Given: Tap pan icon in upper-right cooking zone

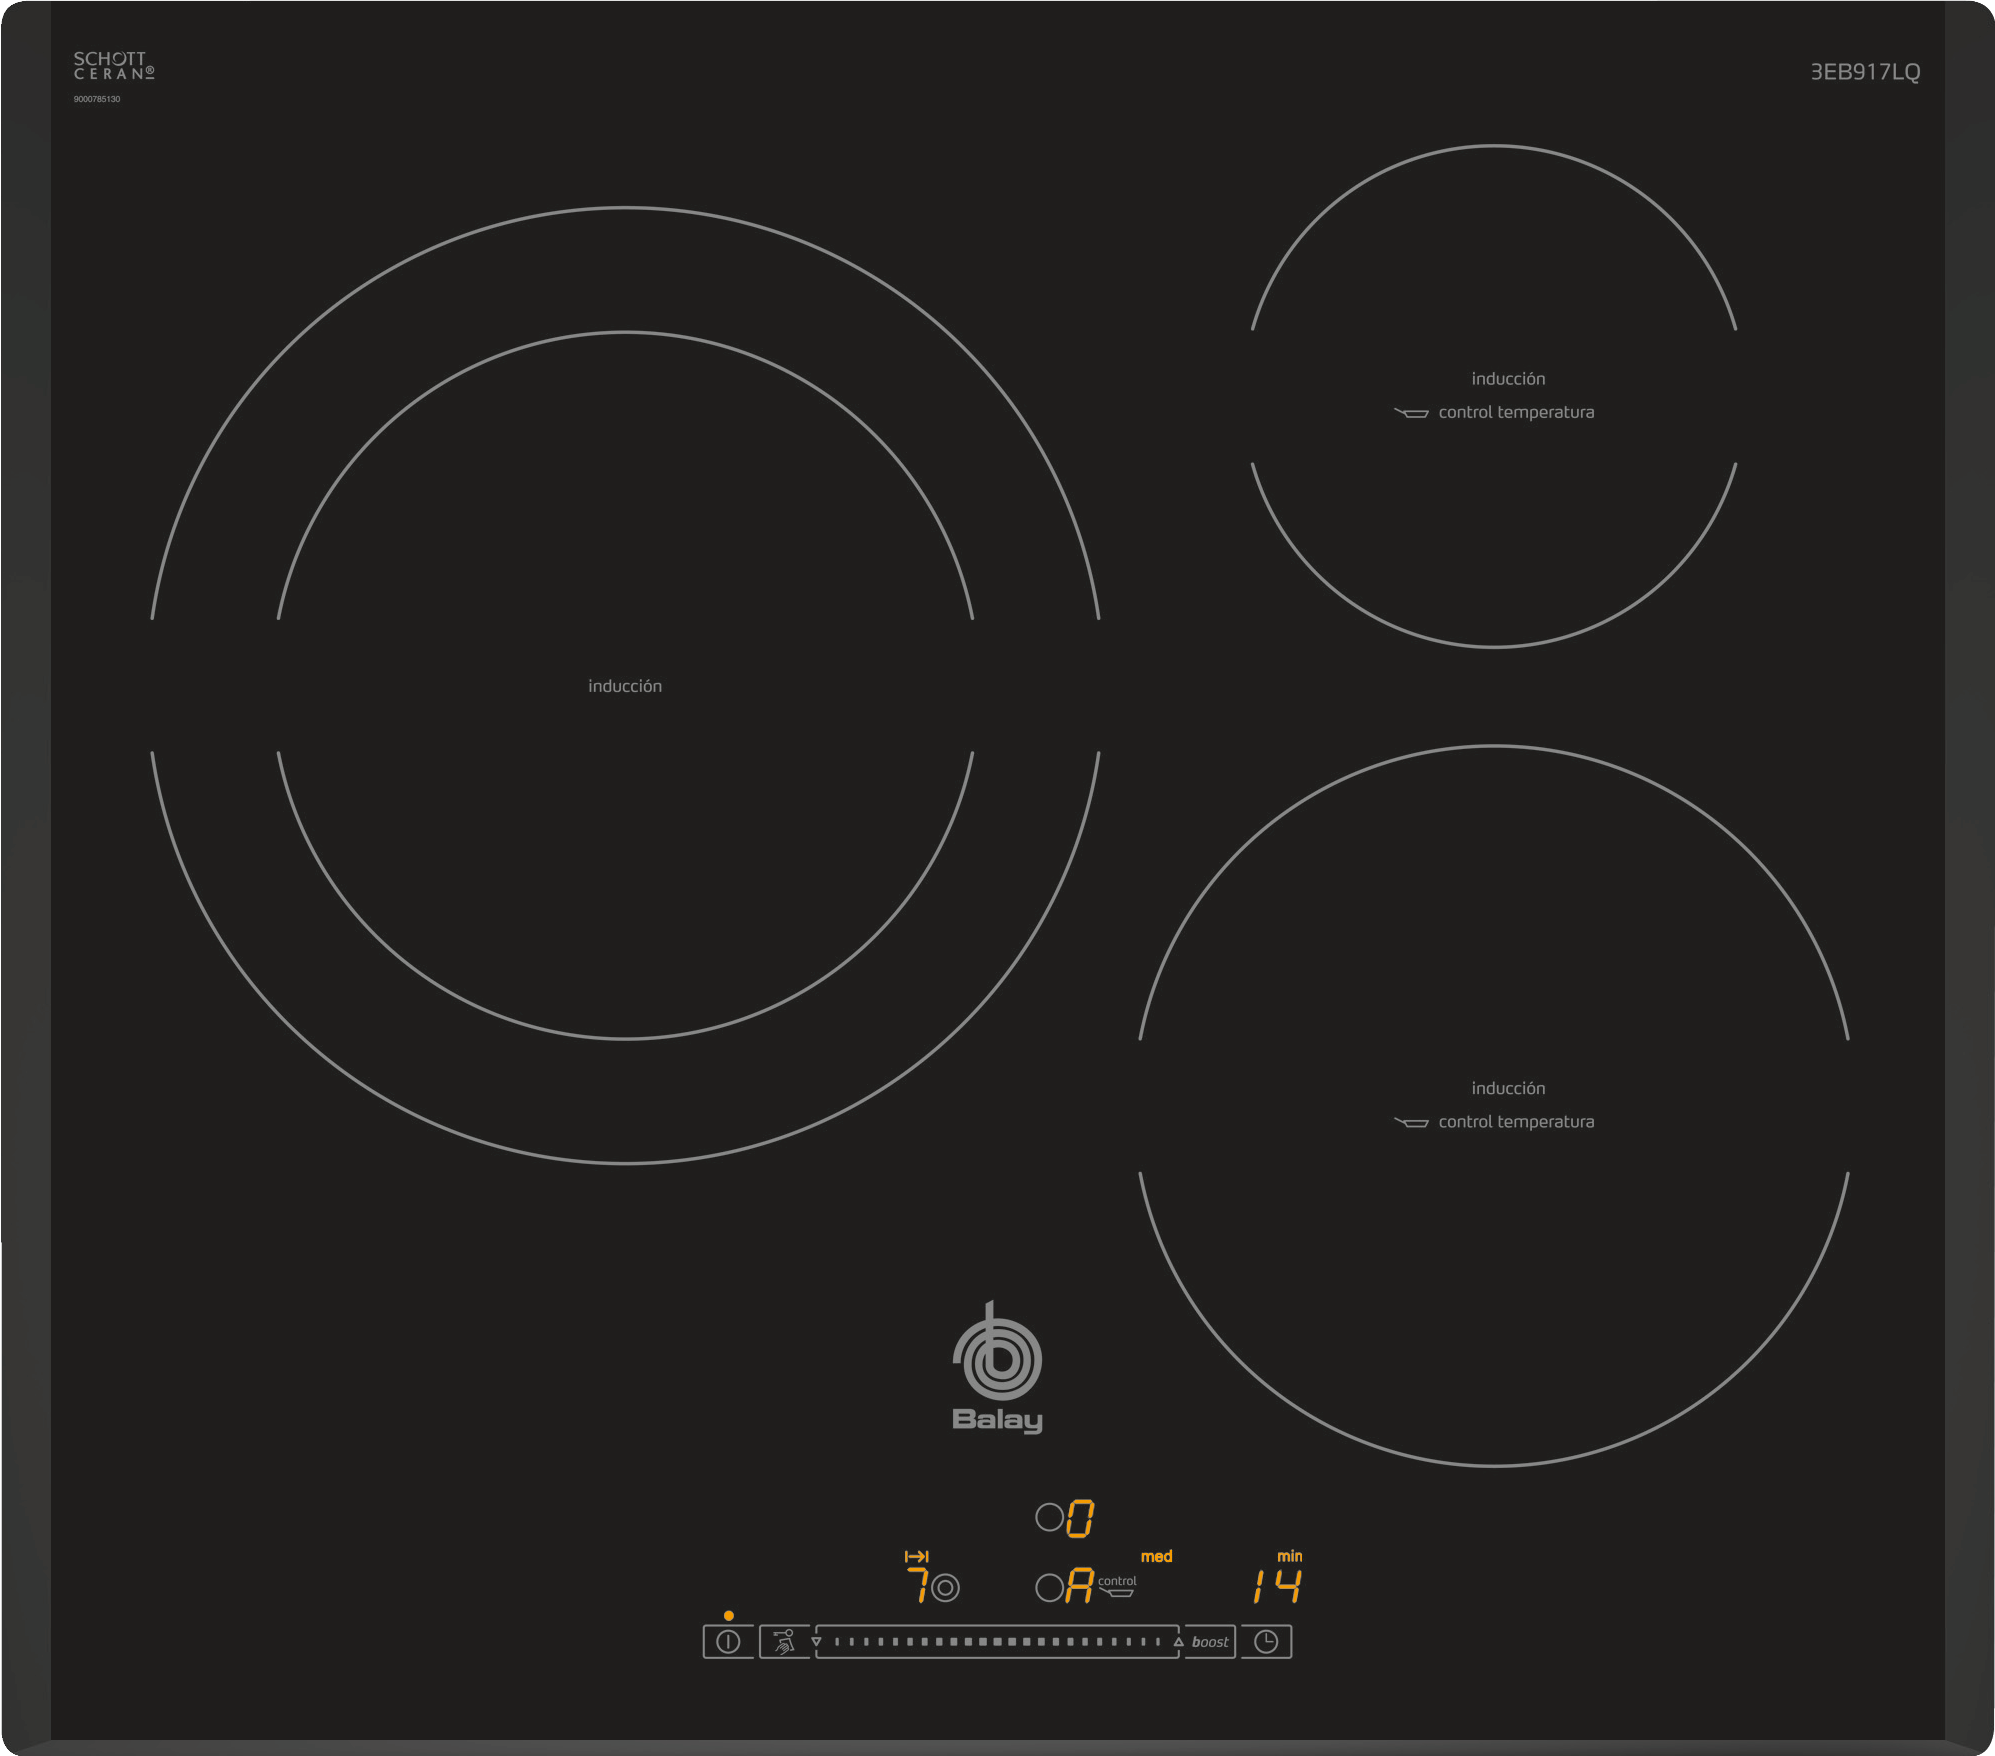Looking at the screenshot, I should 1411,412.
